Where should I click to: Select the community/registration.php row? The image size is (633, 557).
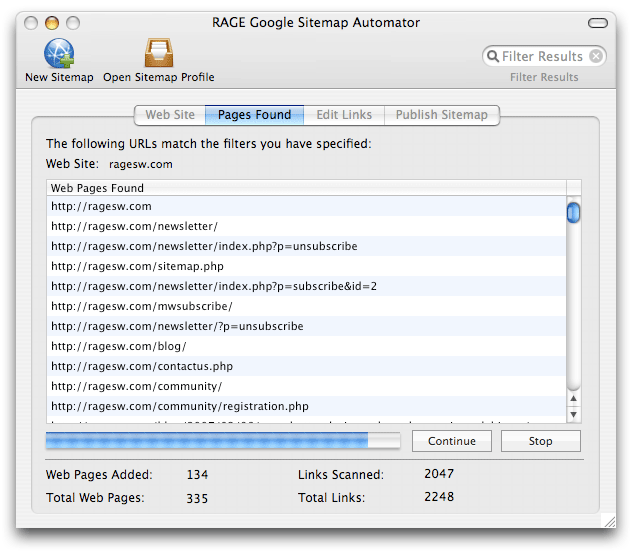306,406
